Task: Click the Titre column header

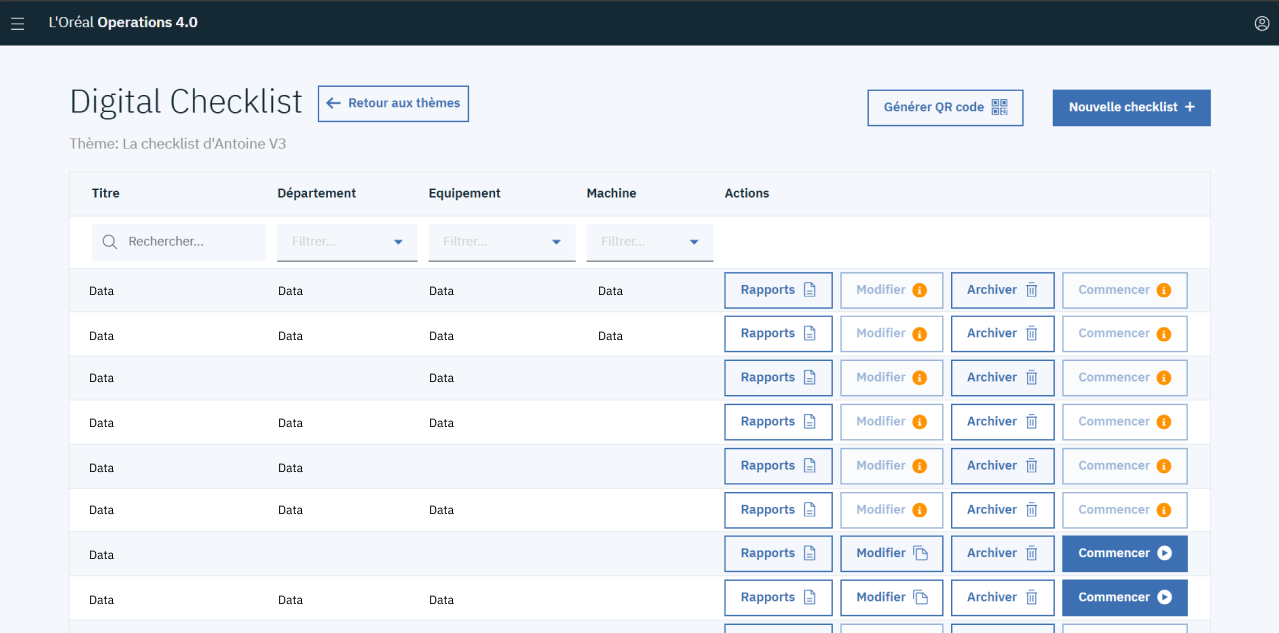Action: [105, 193]
